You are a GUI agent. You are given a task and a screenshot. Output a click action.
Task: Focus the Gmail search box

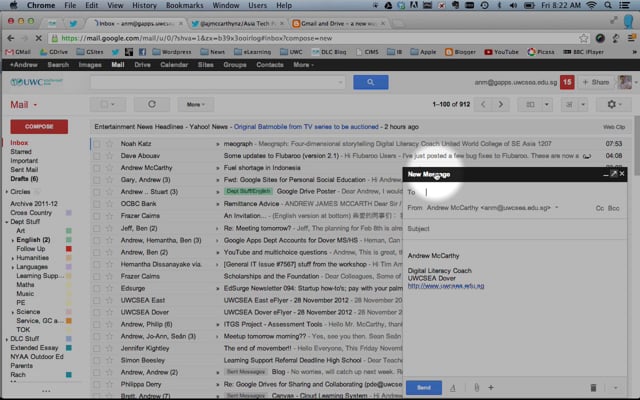217,82
